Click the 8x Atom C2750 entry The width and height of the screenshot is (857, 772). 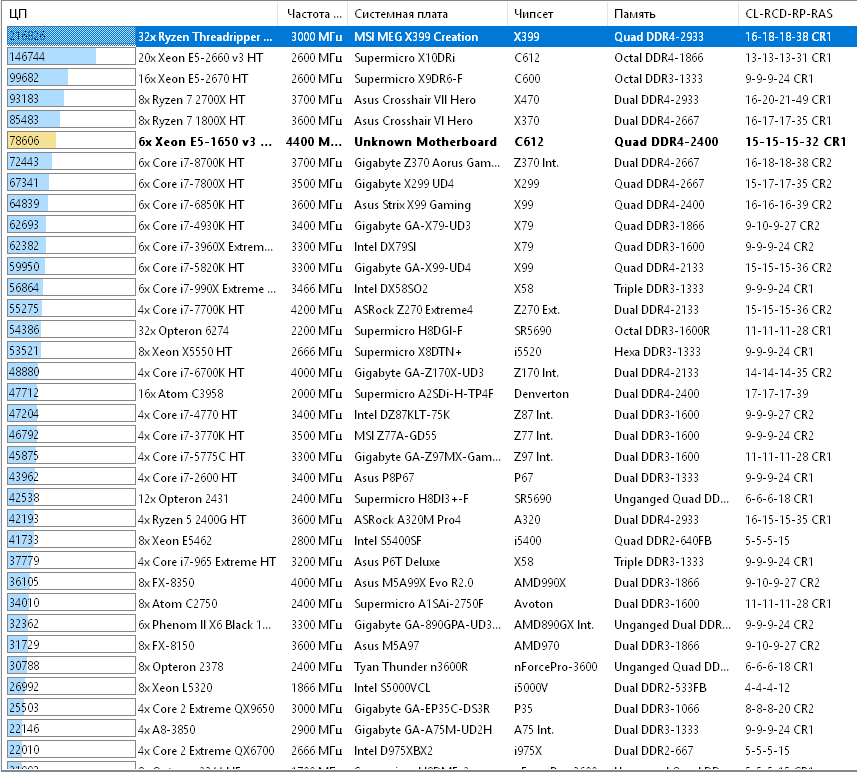coord(178,604)
